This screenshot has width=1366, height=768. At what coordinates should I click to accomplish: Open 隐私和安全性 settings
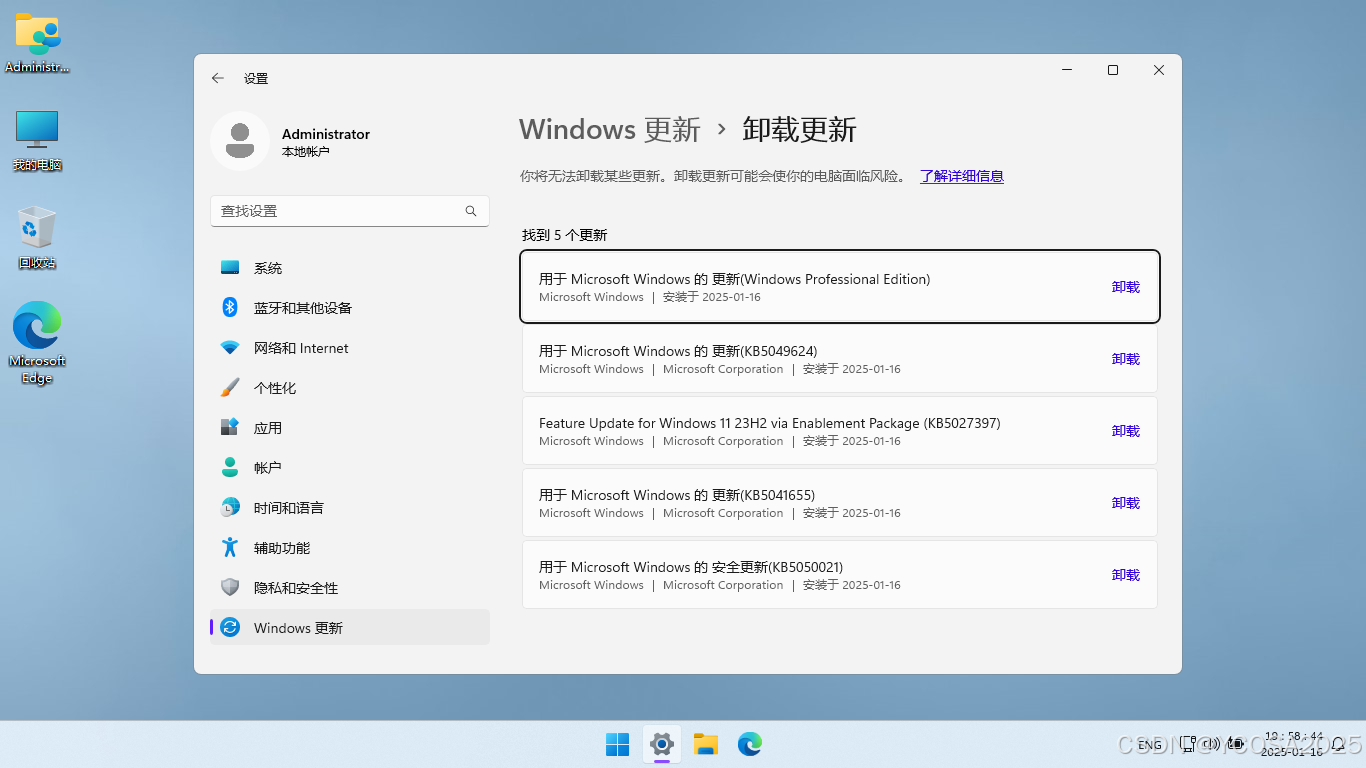tap(350, 588)
